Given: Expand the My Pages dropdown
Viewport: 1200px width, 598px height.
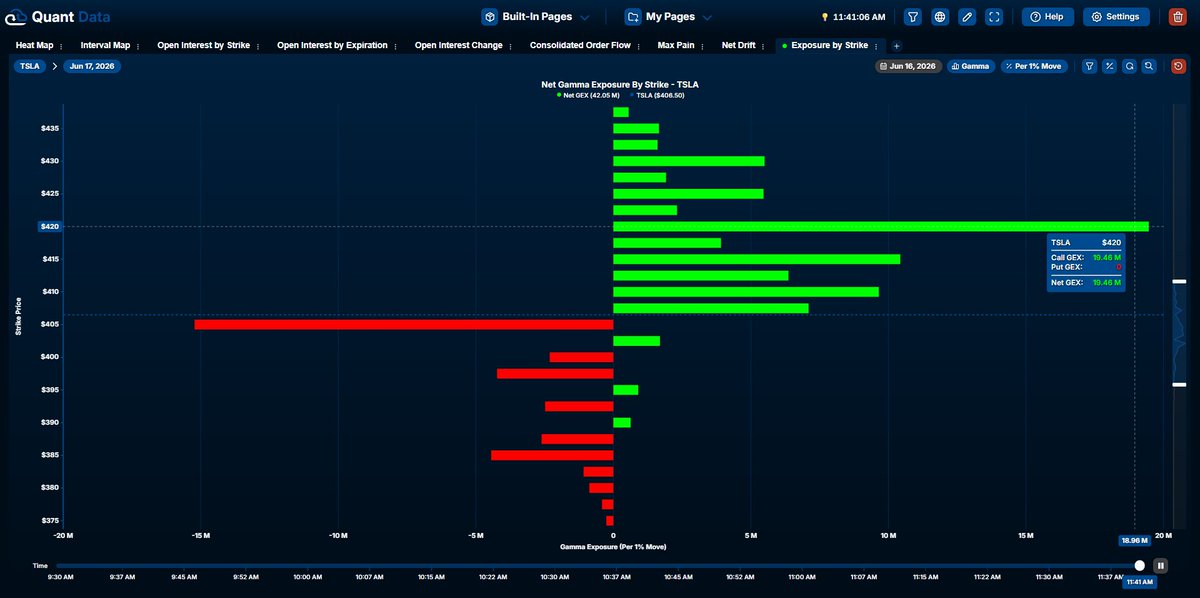Looking at the screenshot, I should [x=669, y=17].
